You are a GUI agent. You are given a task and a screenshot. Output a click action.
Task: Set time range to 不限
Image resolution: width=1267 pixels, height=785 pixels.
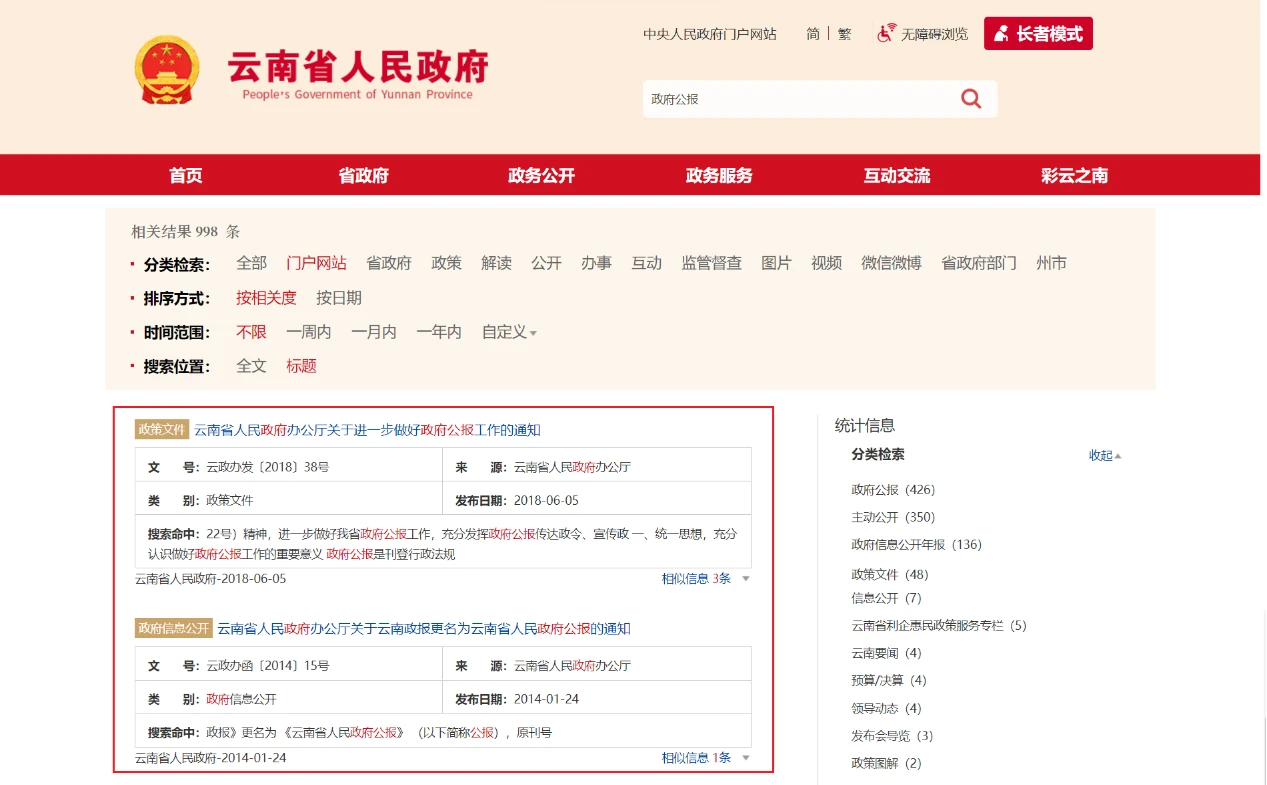(x=251, y=332)
